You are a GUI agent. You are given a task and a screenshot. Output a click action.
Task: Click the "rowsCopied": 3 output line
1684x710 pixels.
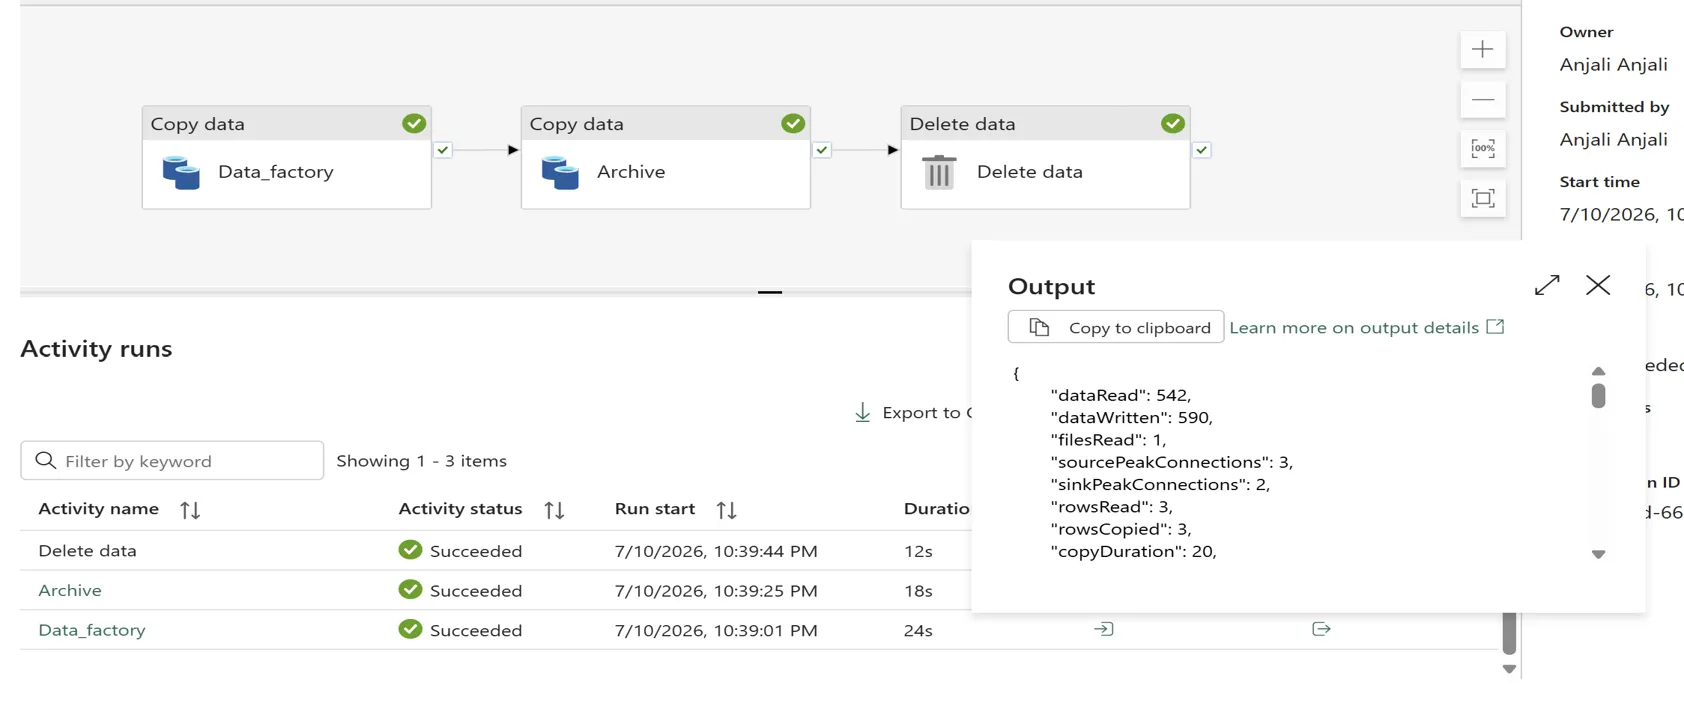click(1120, 529)
